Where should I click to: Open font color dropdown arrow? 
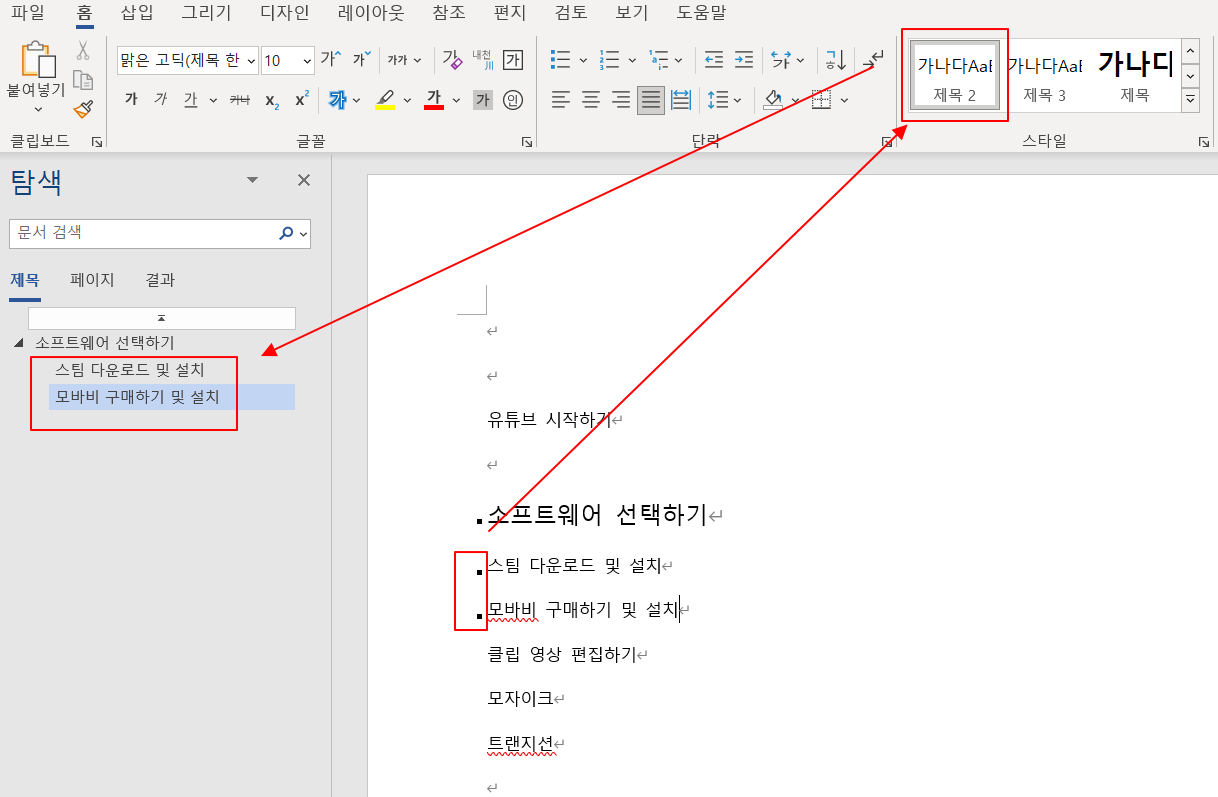tap(456, 100)
